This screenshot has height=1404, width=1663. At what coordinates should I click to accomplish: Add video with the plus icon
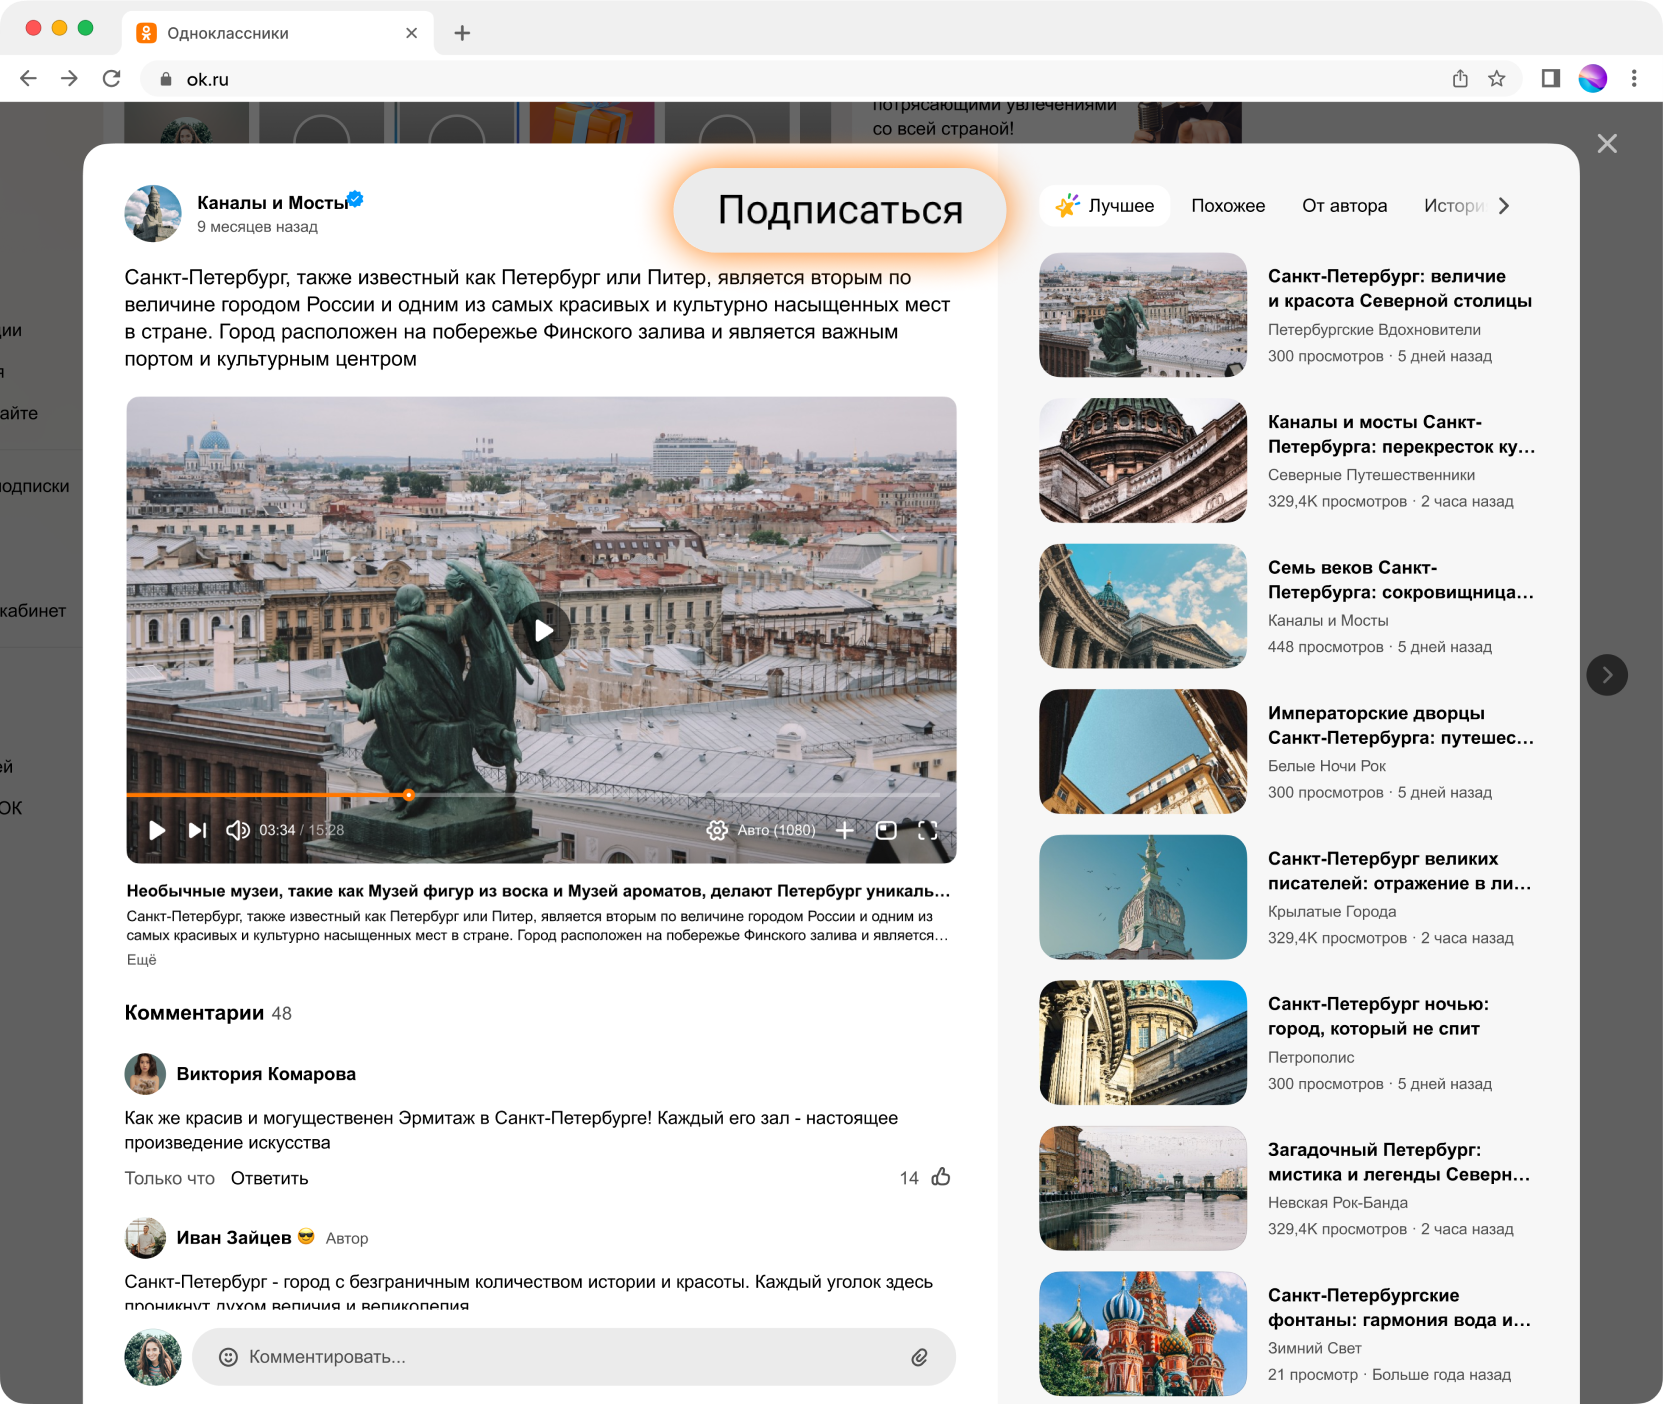845,830
